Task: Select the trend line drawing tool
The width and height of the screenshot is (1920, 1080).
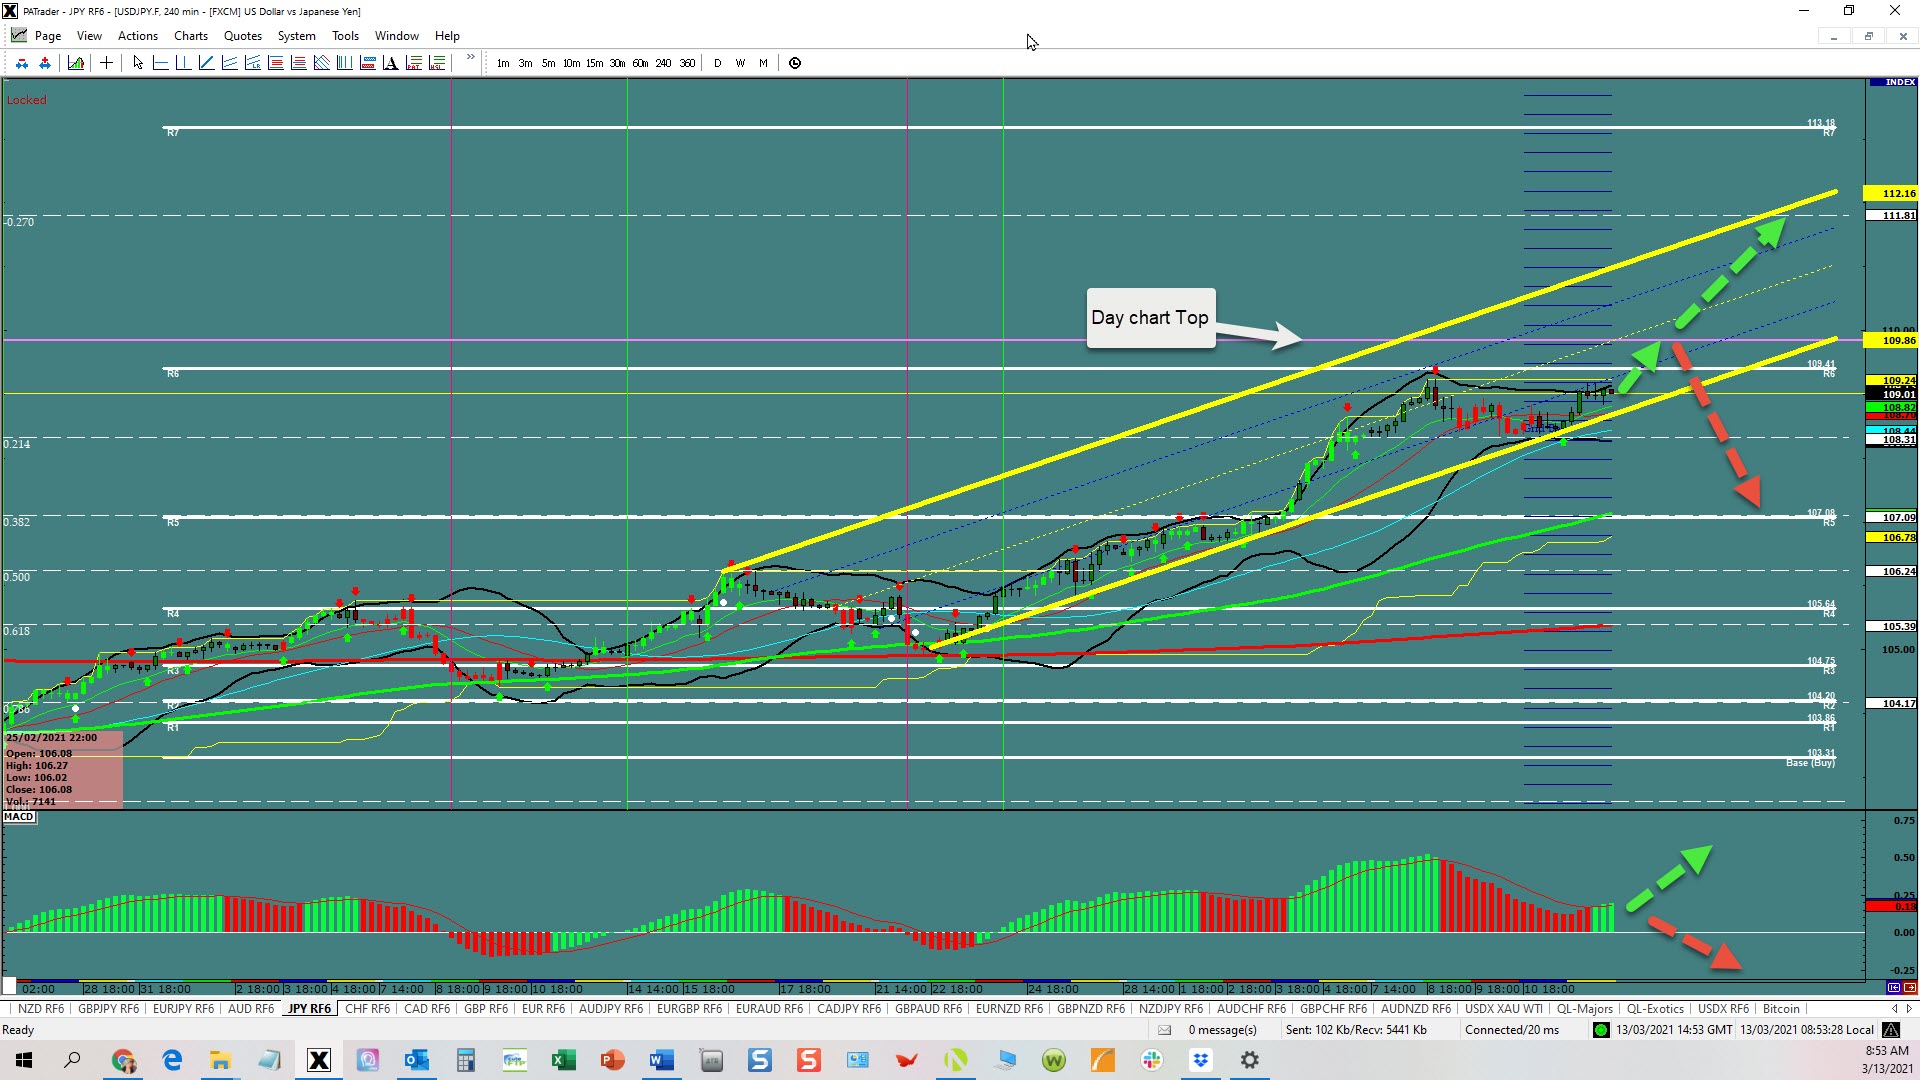Action: pos(206,63)
